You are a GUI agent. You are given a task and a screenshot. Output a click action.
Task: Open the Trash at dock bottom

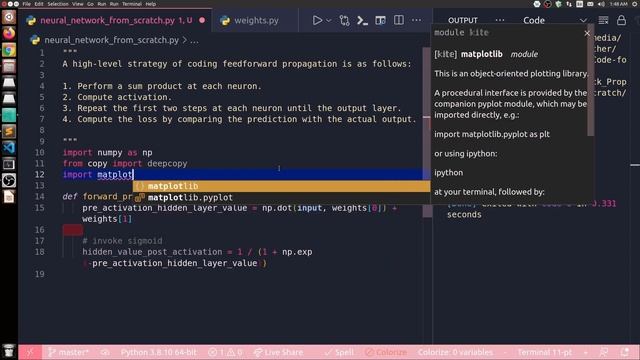[9, 351]
